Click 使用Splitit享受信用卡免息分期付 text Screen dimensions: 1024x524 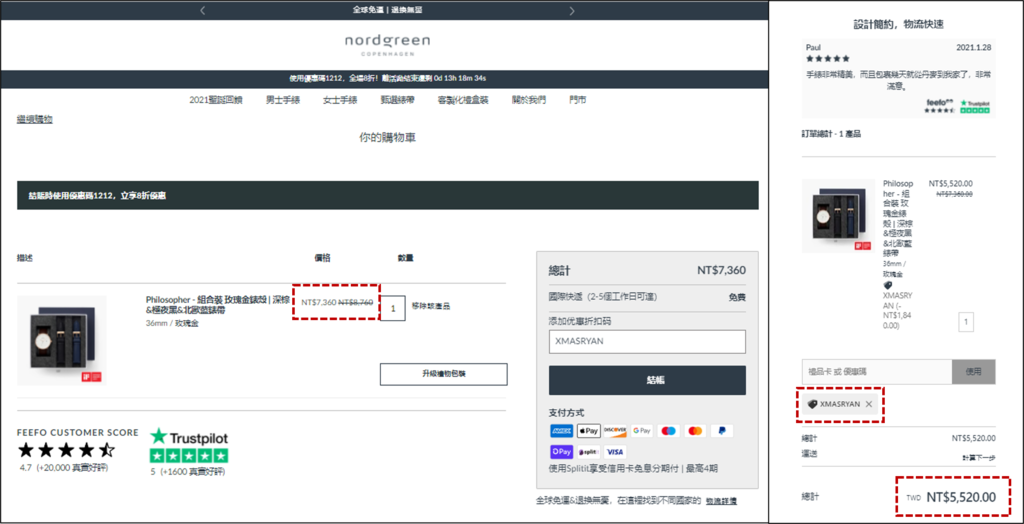click(633, 468)
